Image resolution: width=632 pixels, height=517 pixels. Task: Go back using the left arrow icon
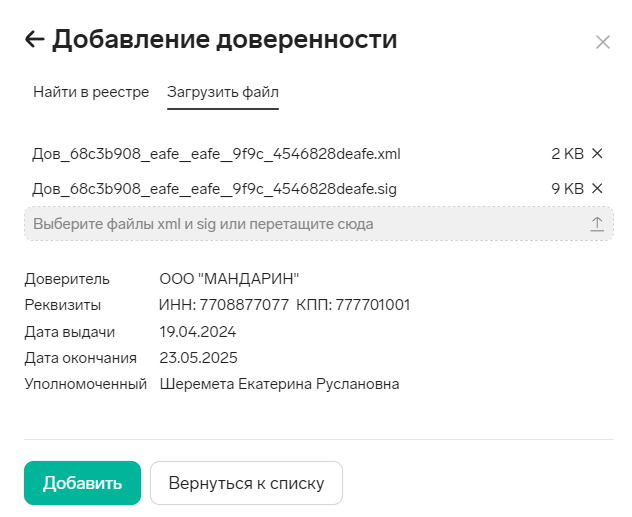[35, 39]
